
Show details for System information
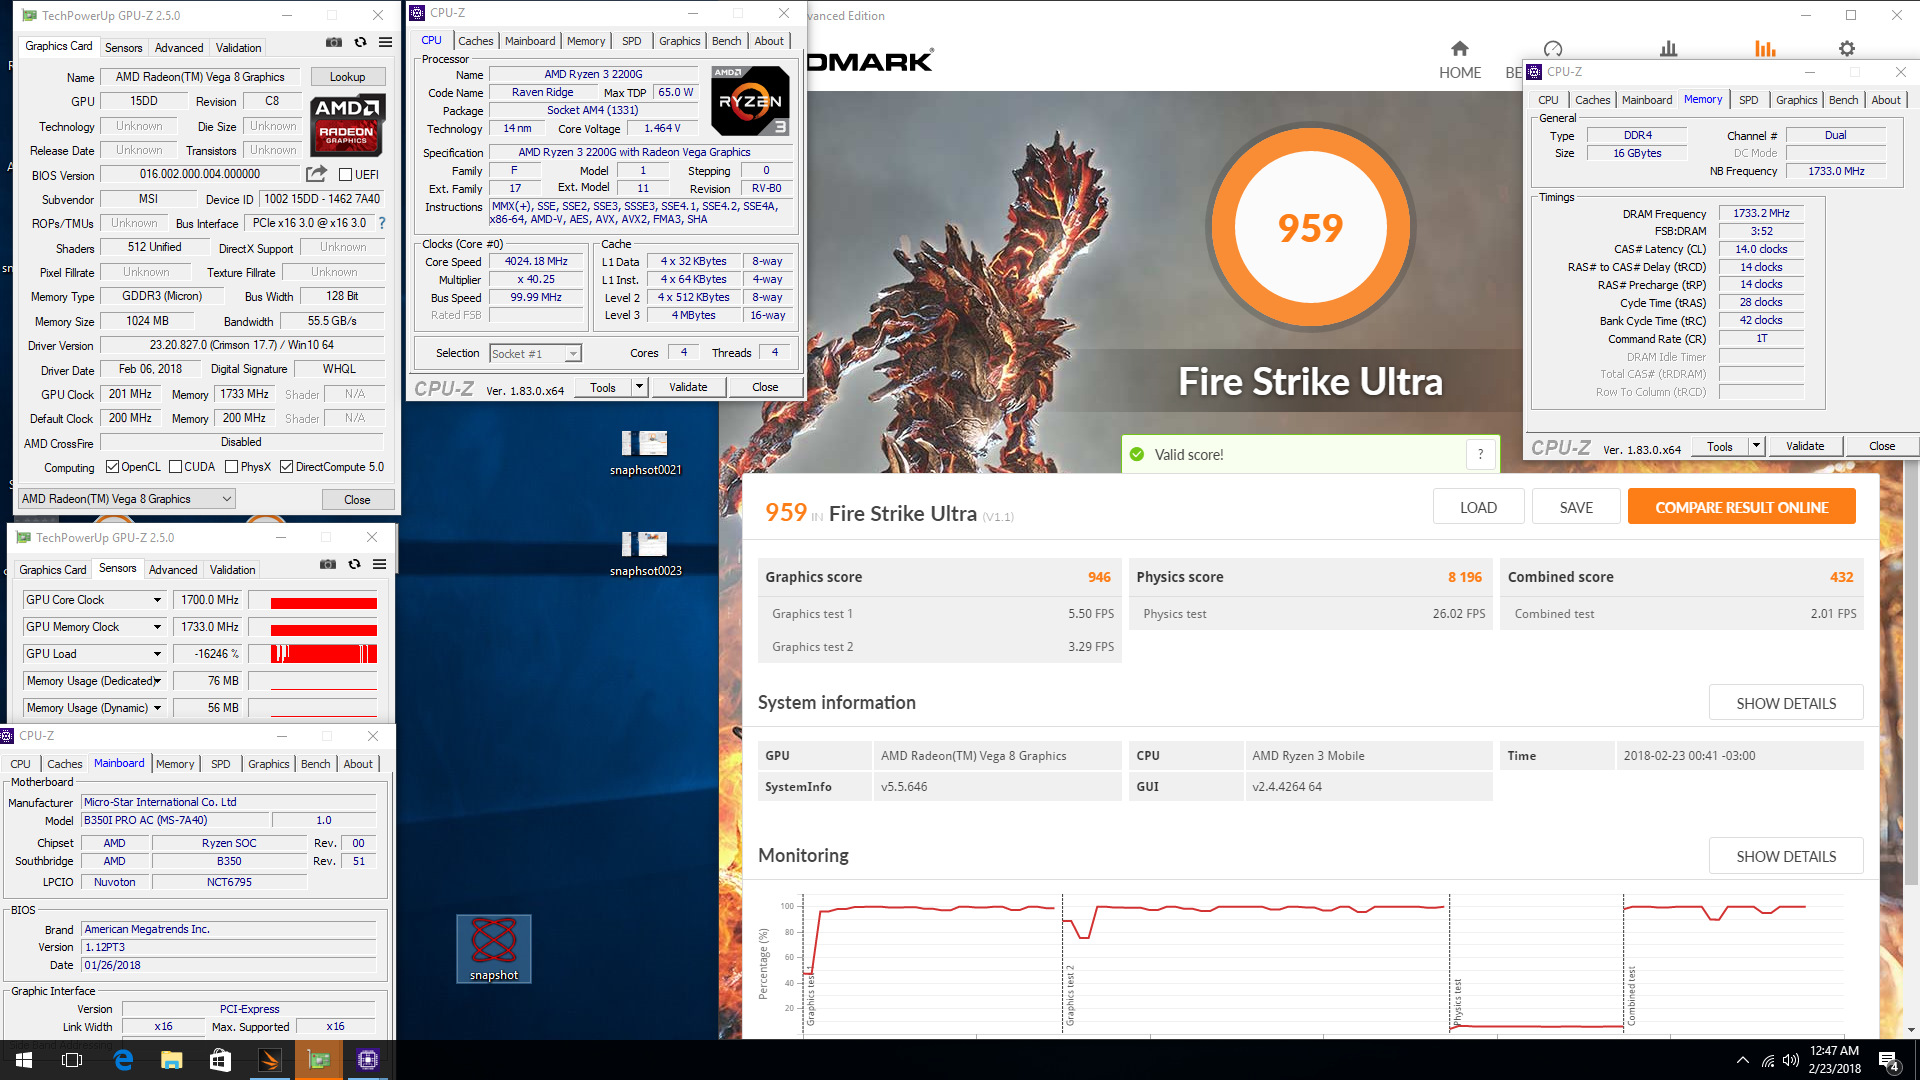[x=1786, y=703]
